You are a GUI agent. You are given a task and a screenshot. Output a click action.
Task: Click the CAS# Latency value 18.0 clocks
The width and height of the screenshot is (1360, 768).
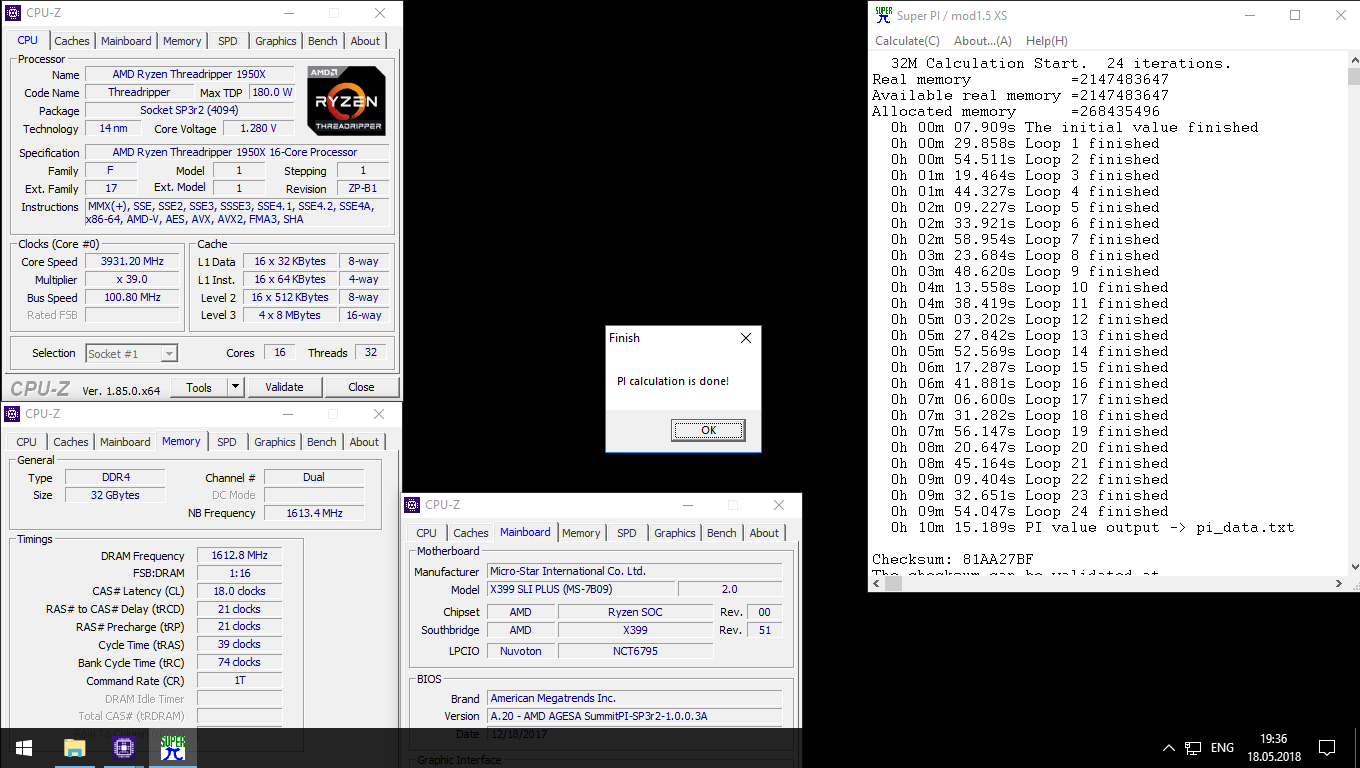[239, 591]
